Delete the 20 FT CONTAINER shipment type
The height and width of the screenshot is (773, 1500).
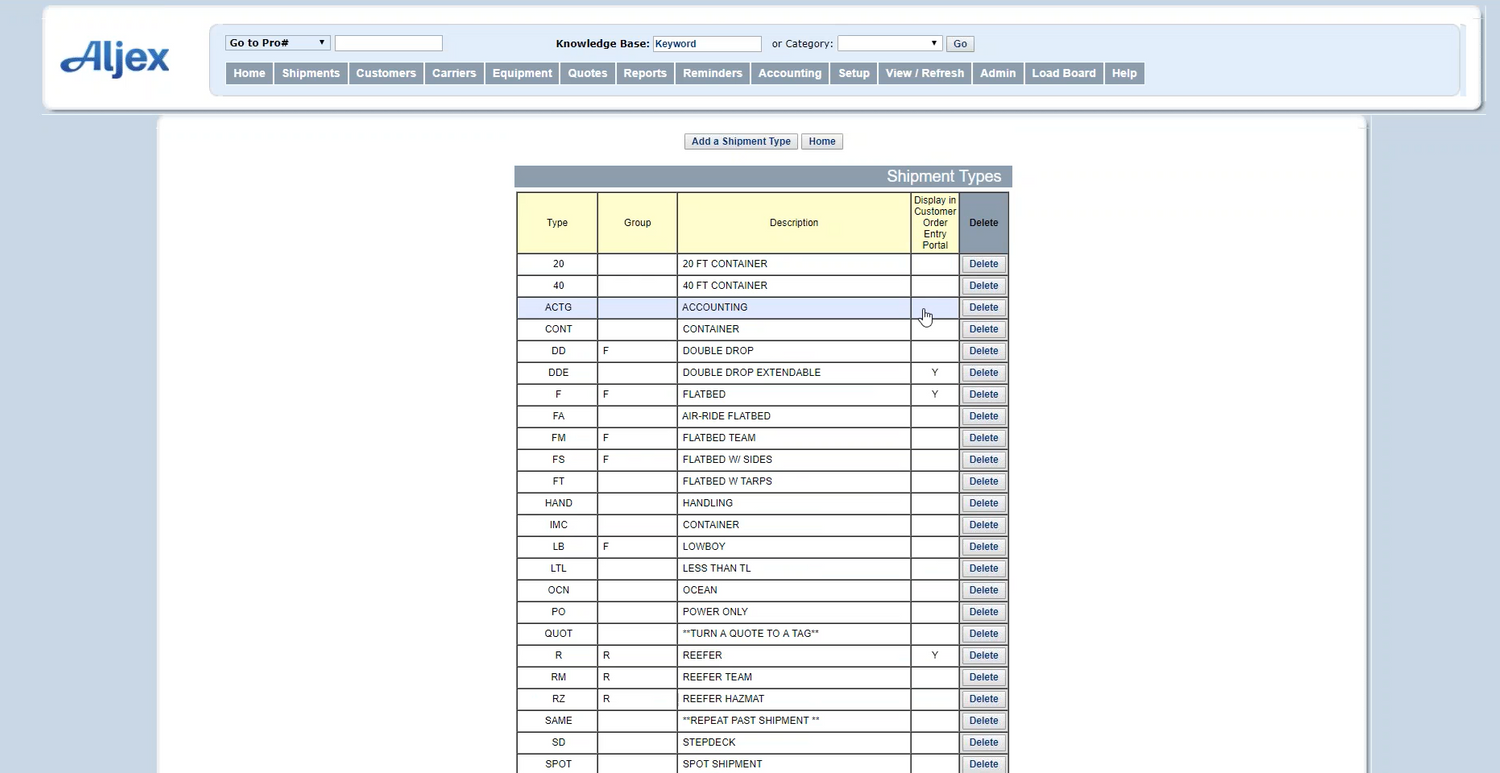[983, 264]
